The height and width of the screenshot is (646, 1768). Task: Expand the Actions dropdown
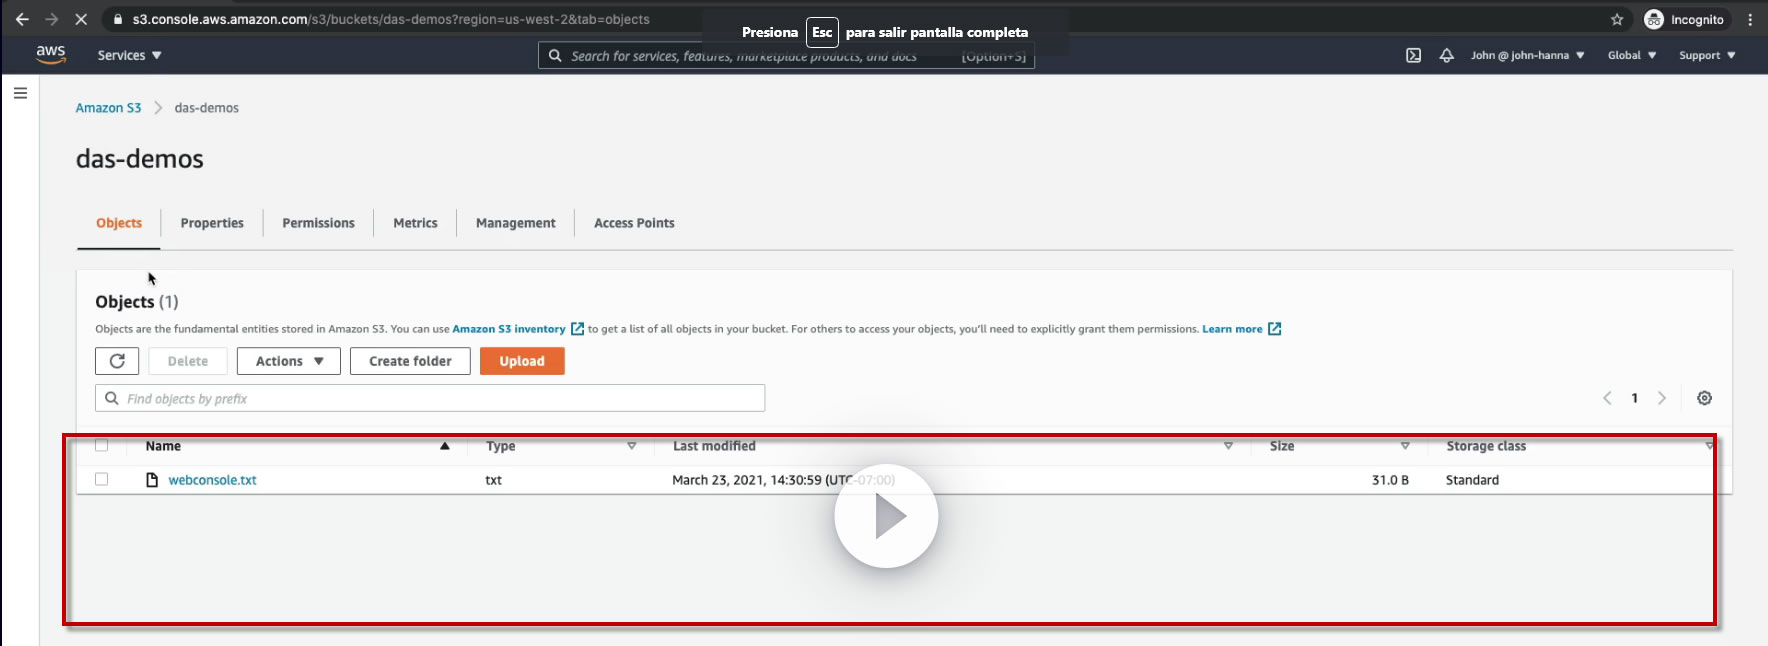point(289,361)
